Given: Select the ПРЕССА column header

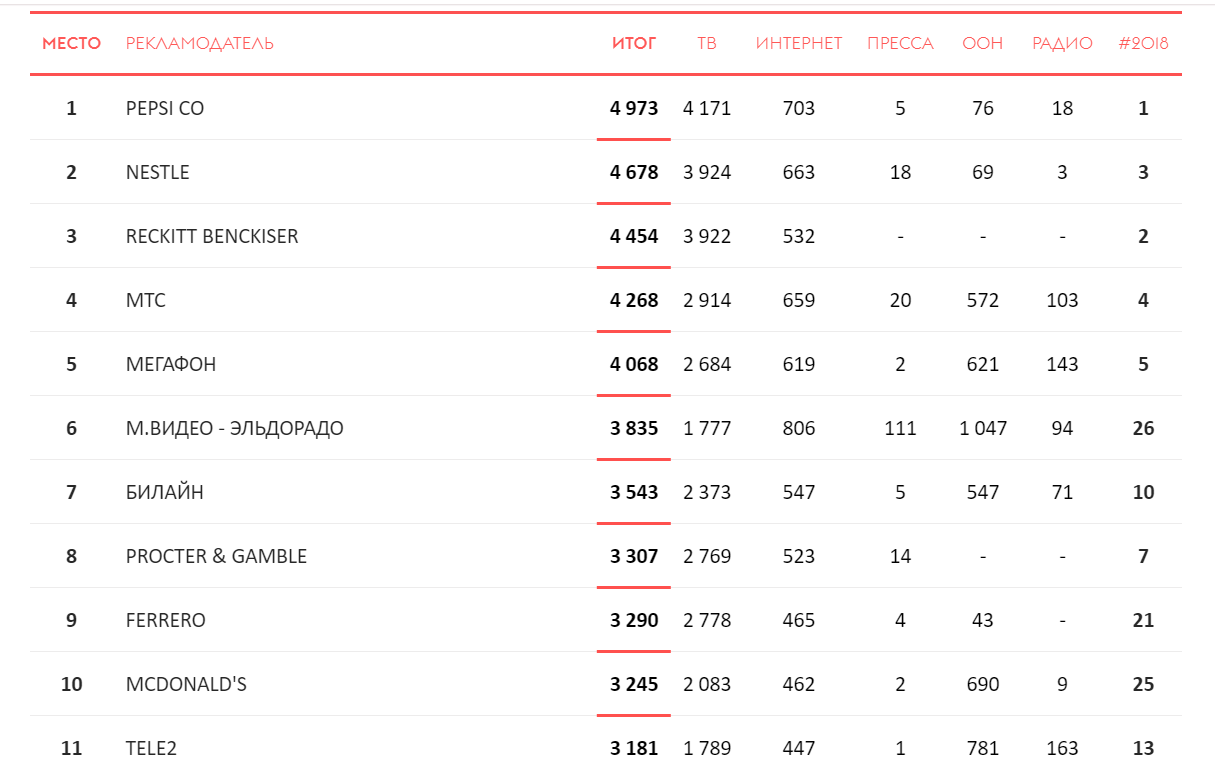Looking at the screenshot, I should click(900, 43).
